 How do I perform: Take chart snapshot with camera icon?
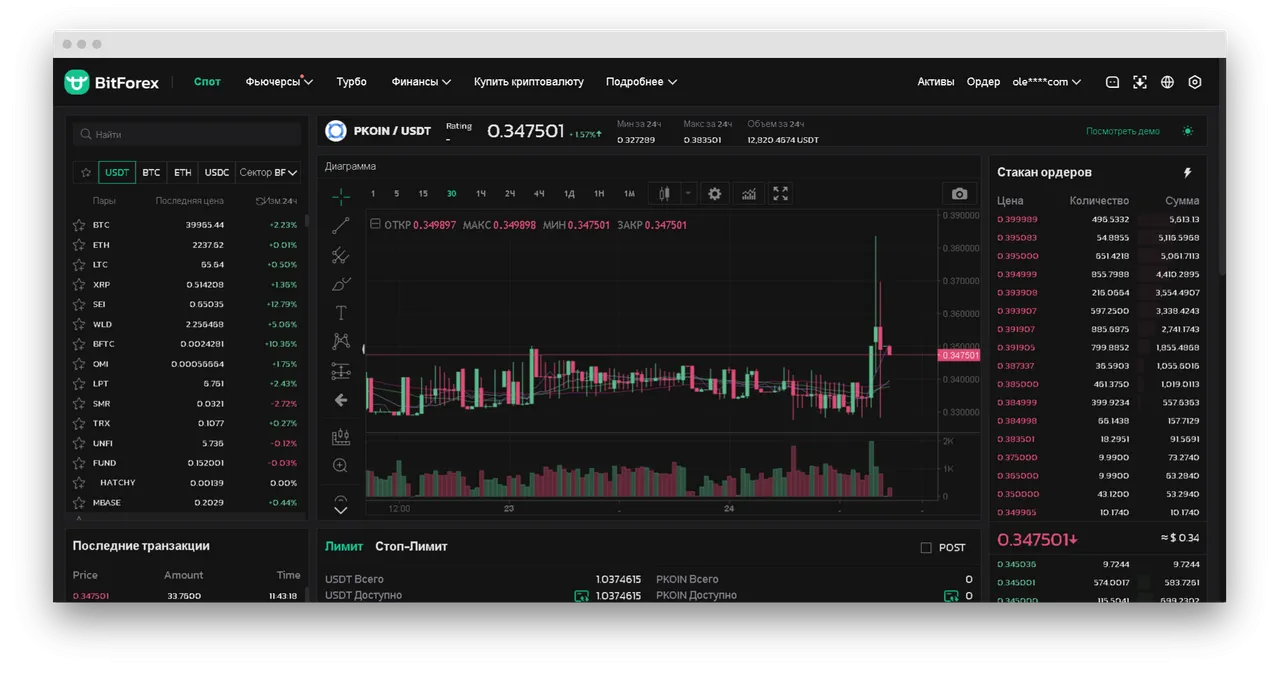tap(959, 194)
